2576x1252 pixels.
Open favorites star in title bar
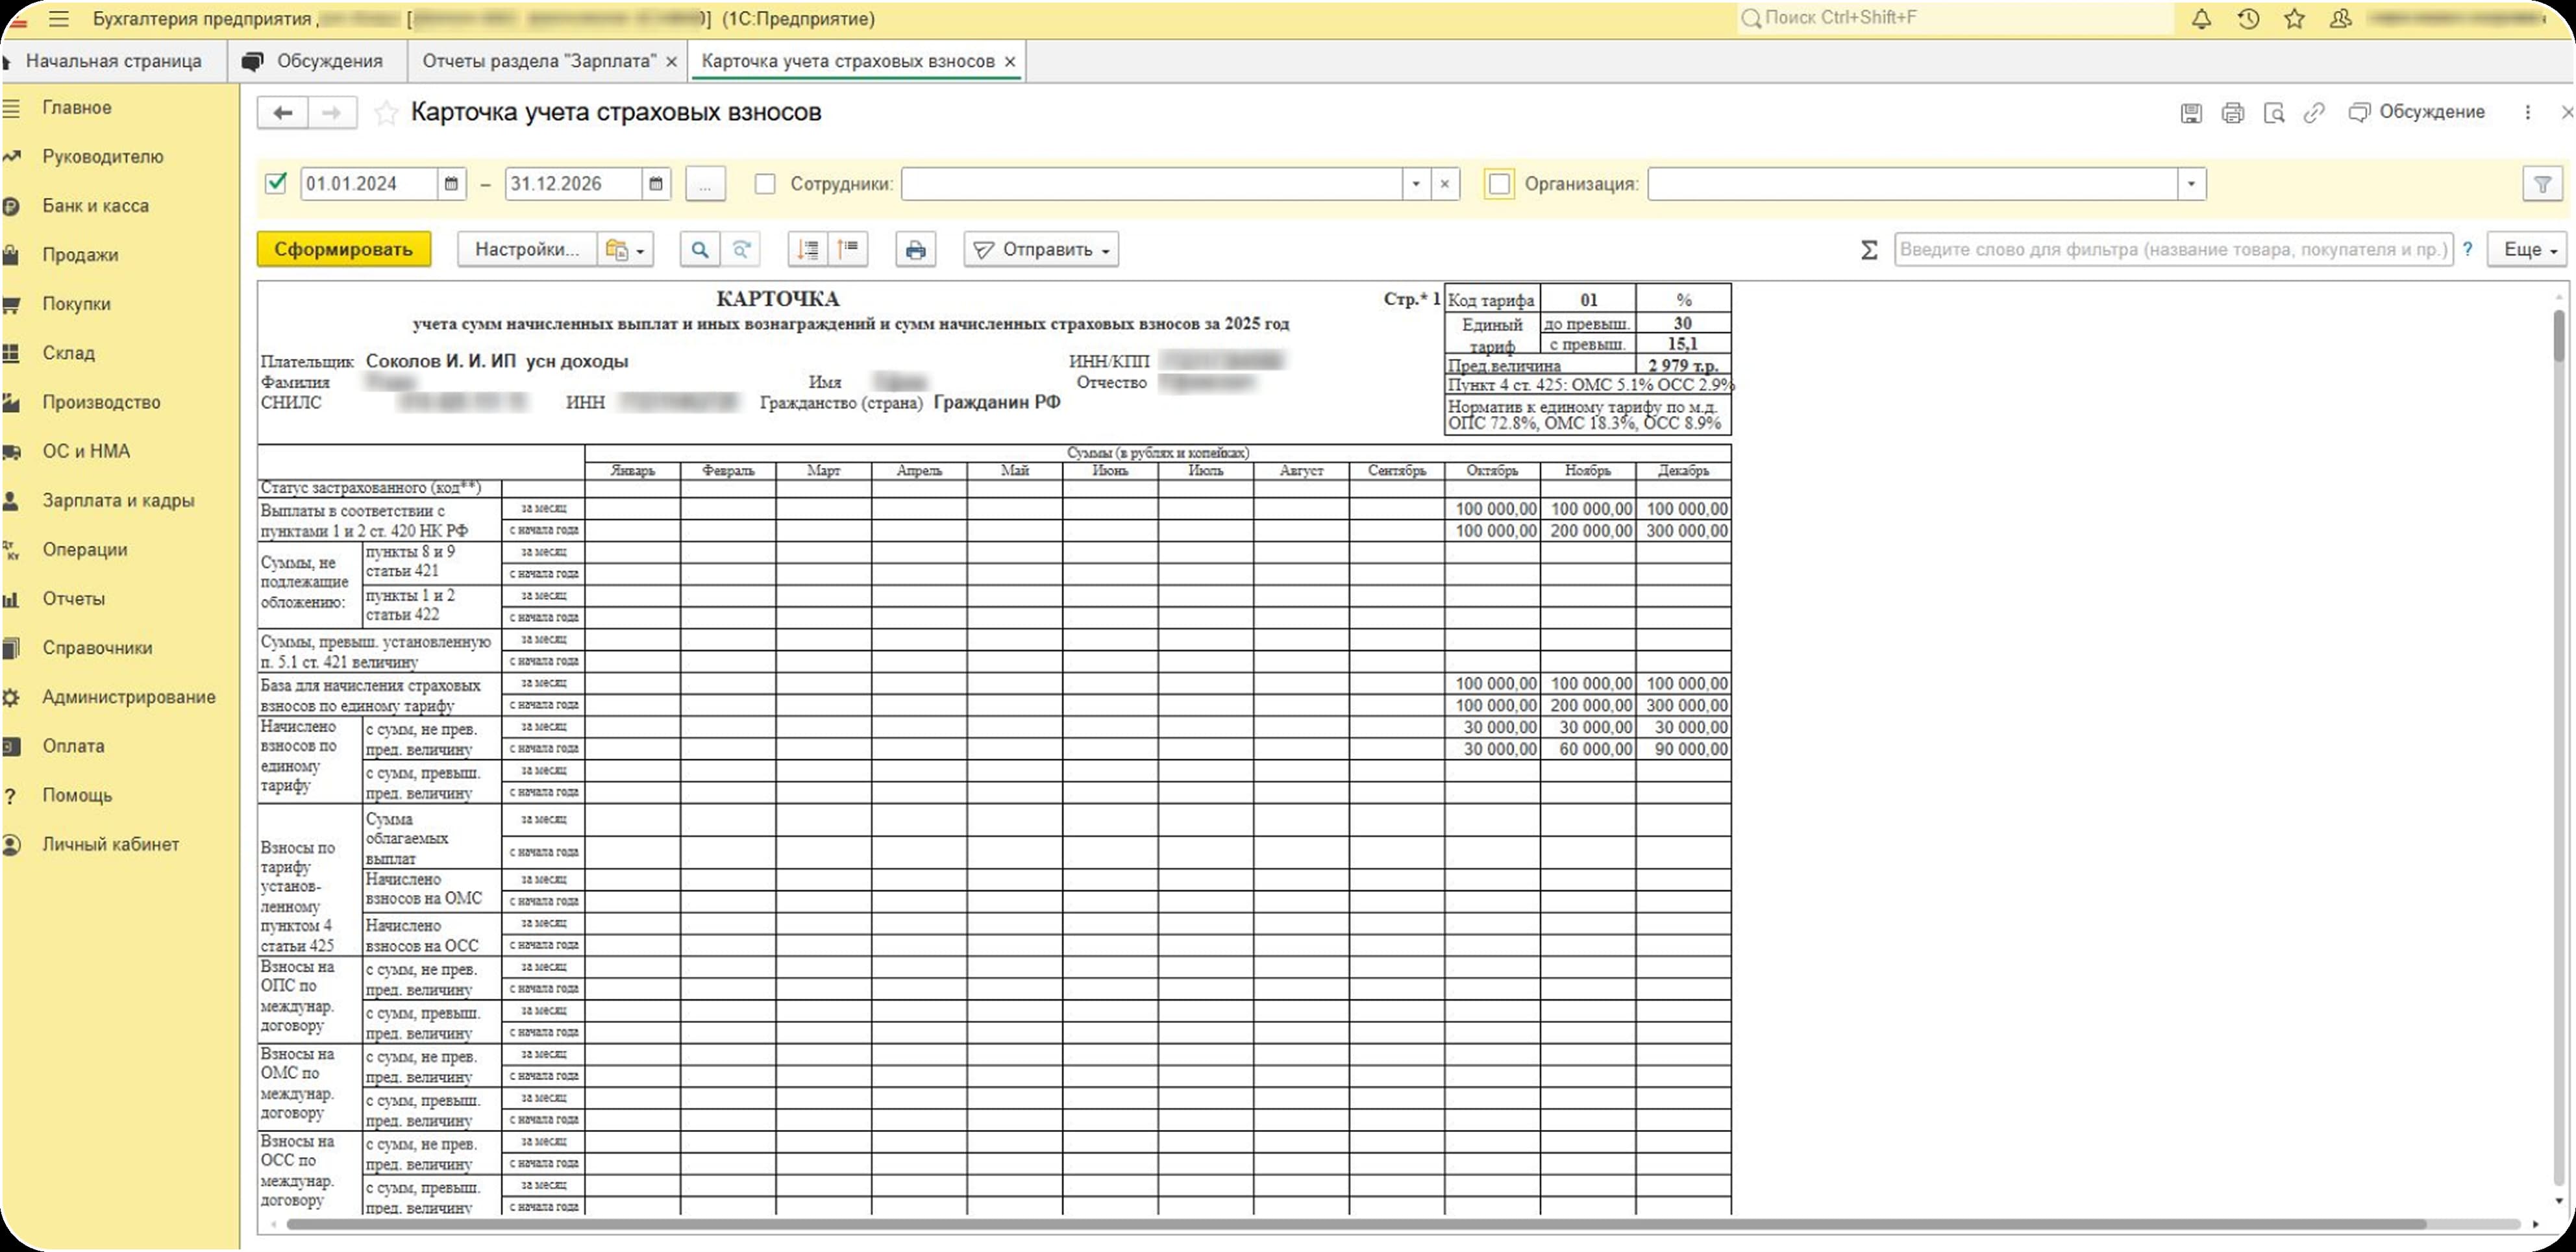(2295, 19)
